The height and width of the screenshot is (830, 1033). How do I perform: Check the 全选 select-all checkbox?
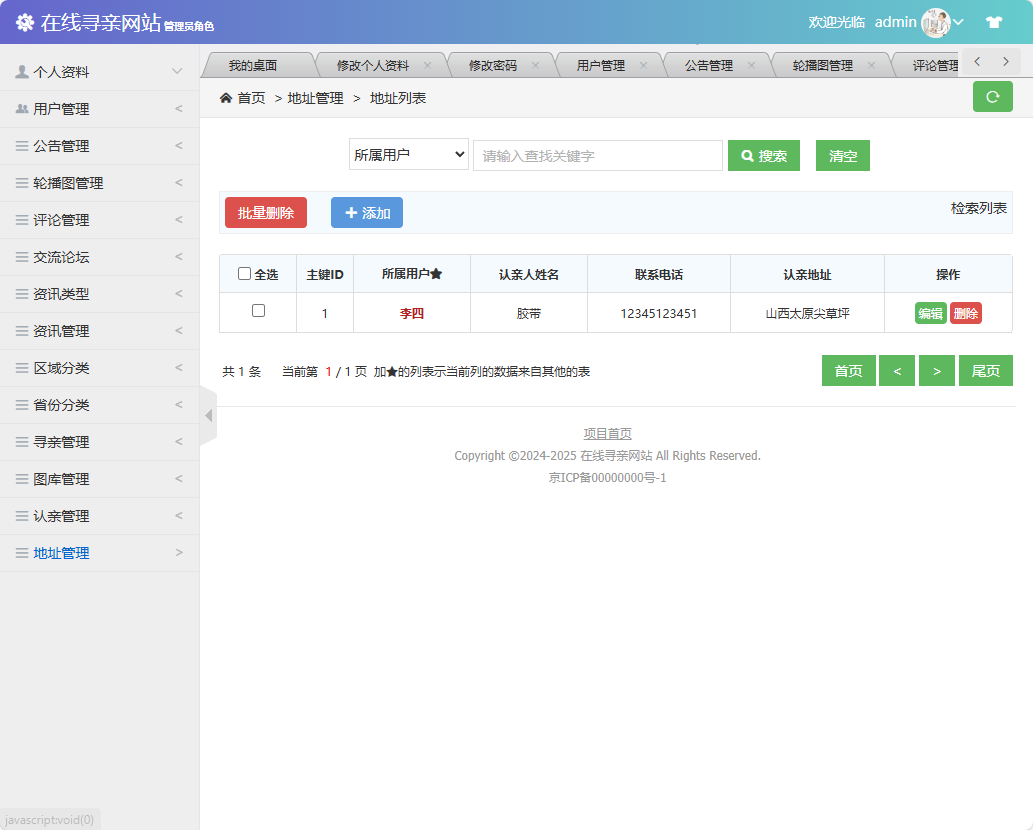pyautogui.click(x=245, y=274)
